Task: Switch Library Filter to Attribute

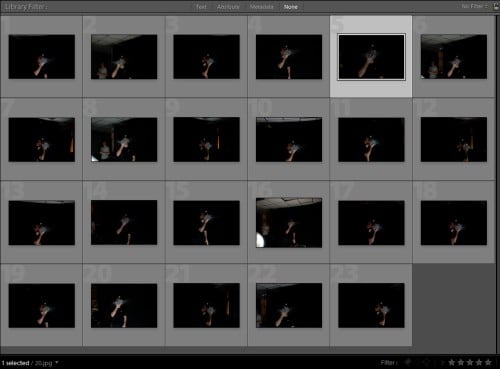Action: pos(228,7)
